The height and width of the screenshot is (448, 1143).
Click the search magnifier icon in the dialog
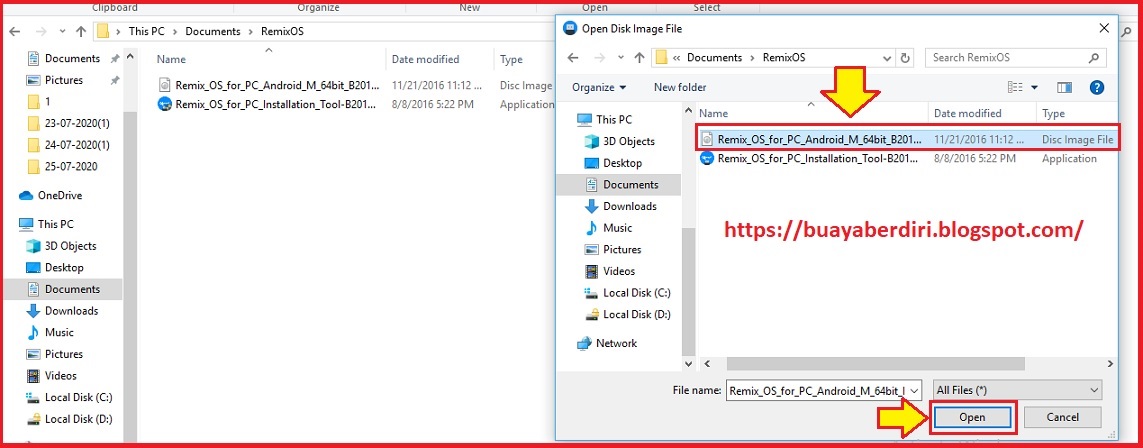pos(1093,58)
